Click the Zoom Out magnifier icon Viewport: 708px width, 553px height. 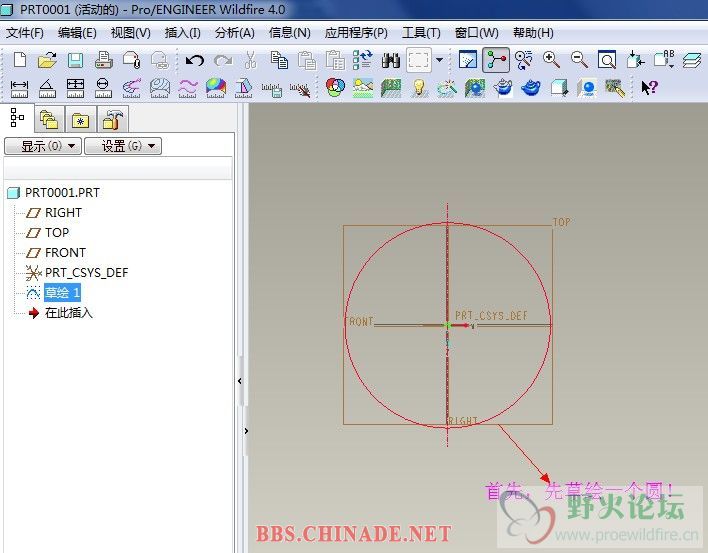(579, 60)
